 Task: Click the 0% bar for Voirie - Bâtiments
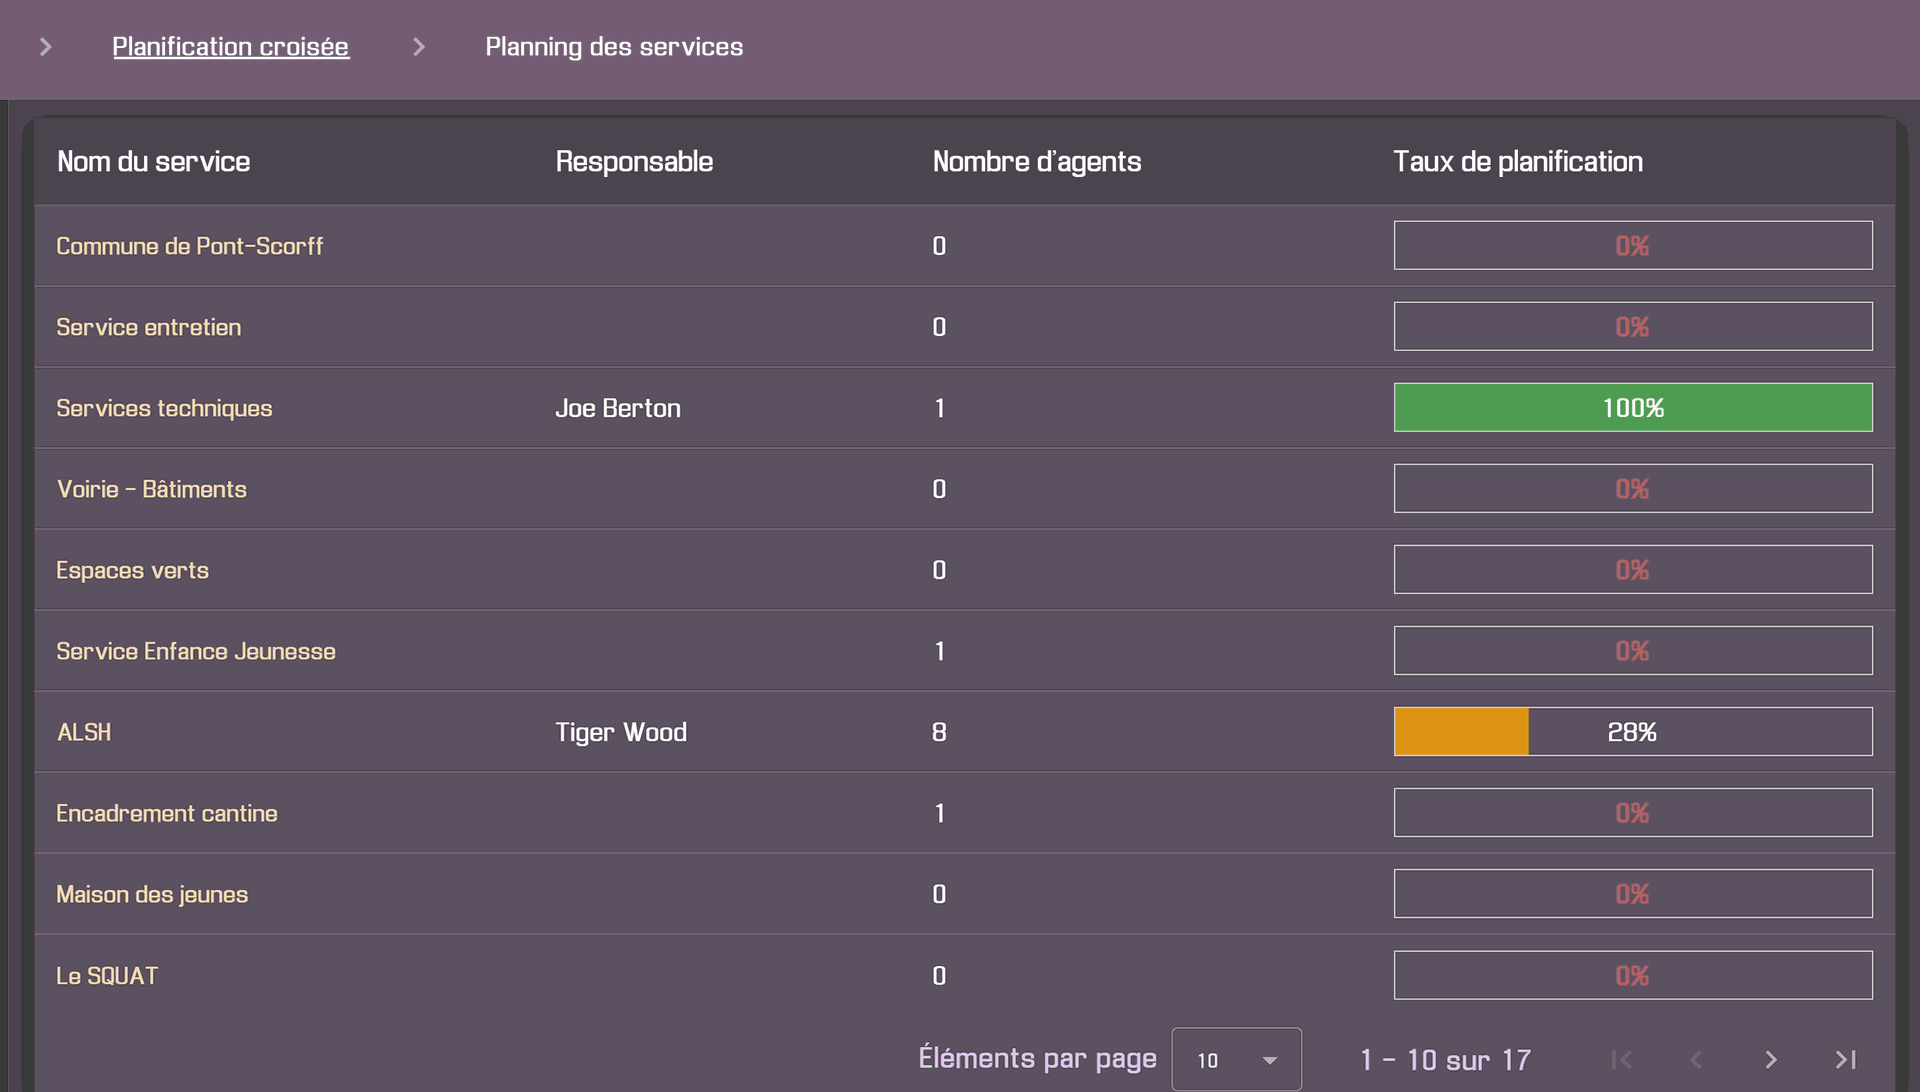[x=1633, y=489]
